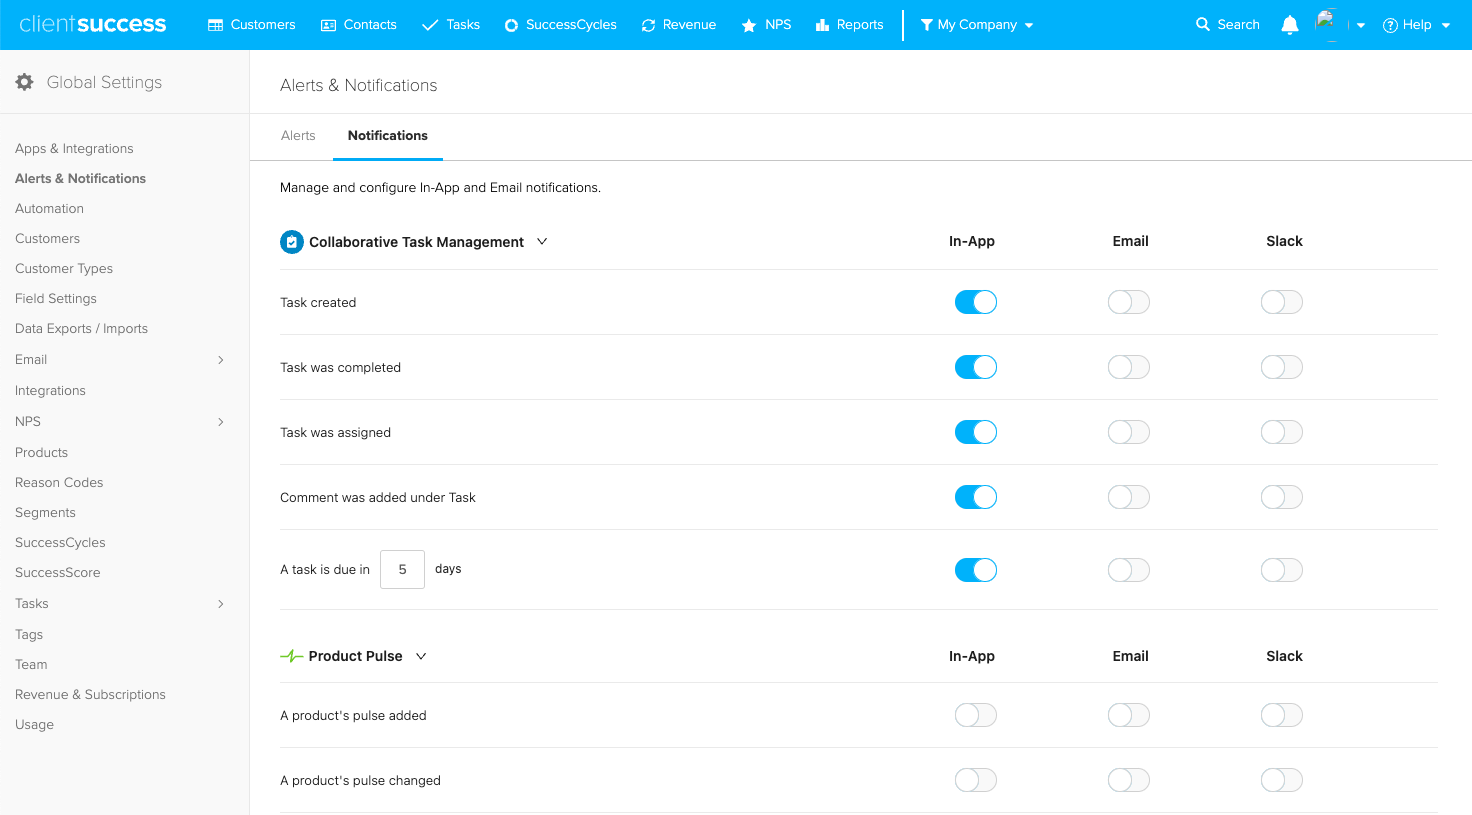Image resolution: width=1472 pixels, height=815 pixels.
Task: Click the Search magnifier icon
Action: pos(1203,24)
